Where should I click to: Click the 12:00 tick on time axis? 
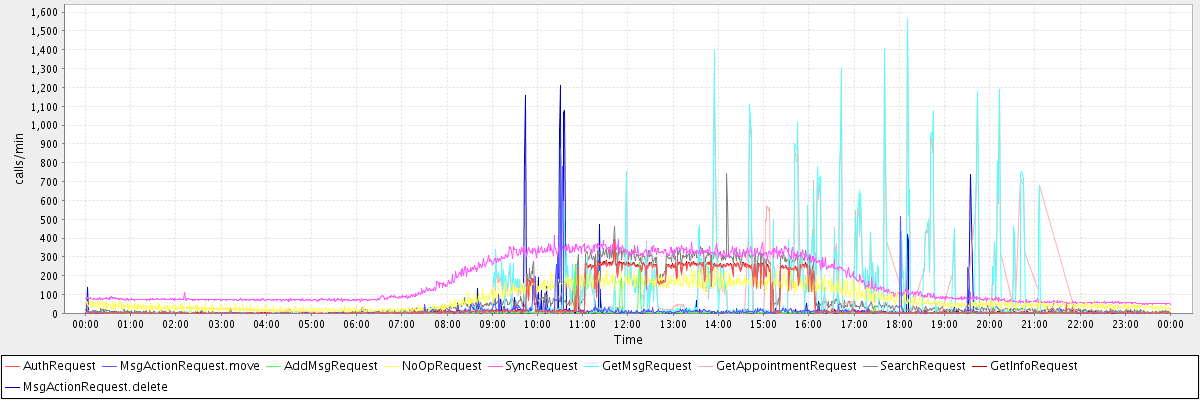[628, 325]
